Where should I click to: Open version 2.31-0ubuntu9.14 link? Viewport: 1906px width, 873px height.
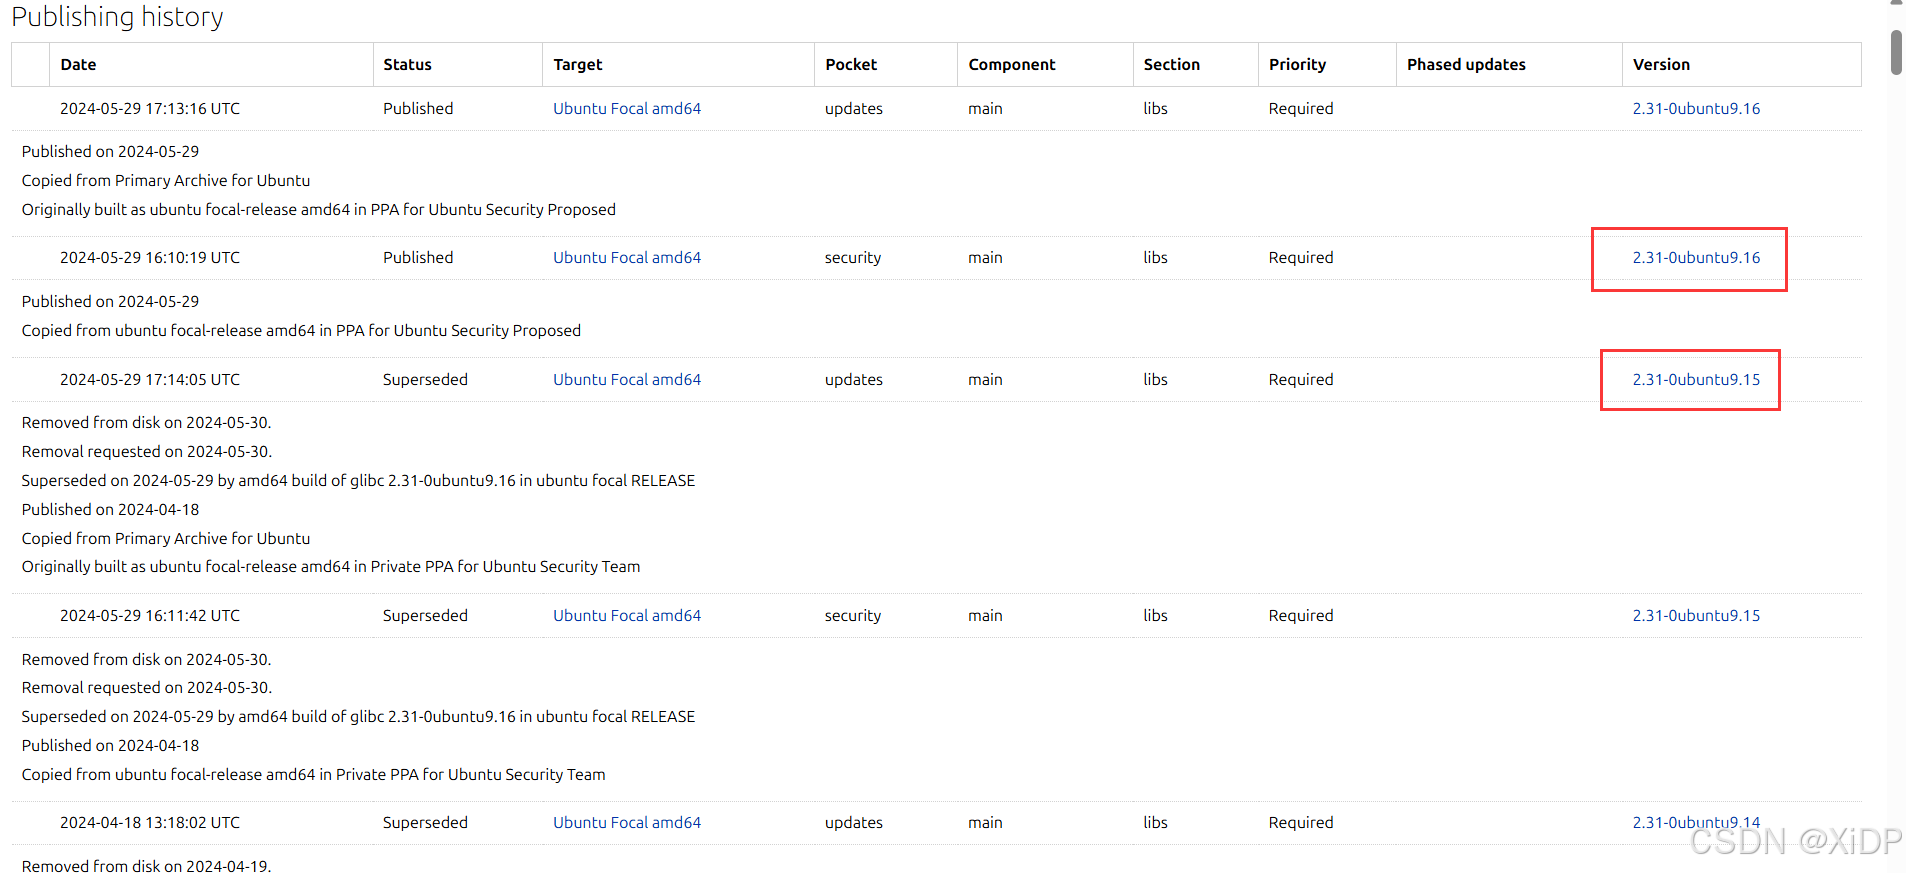click(1695, 822)
